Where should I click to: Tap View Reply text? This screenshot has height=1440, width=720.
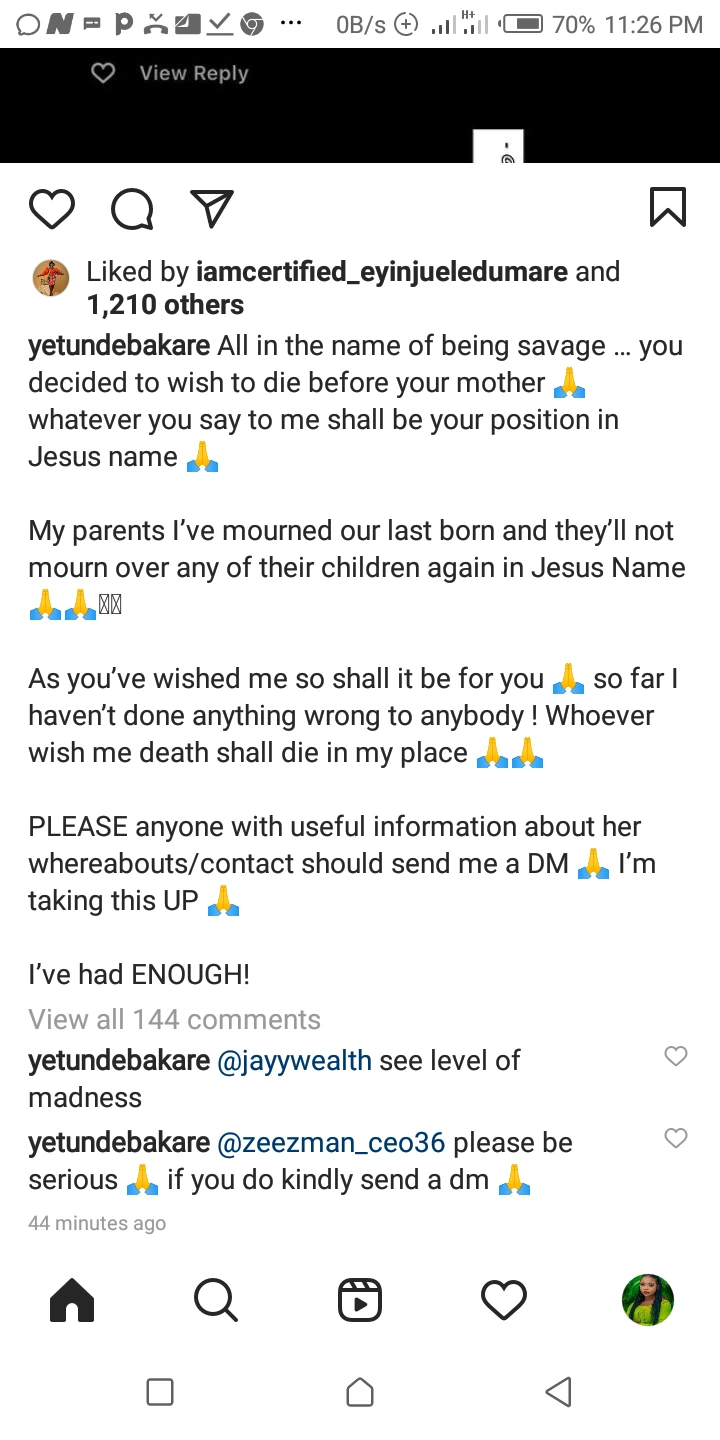click(194, 73)
